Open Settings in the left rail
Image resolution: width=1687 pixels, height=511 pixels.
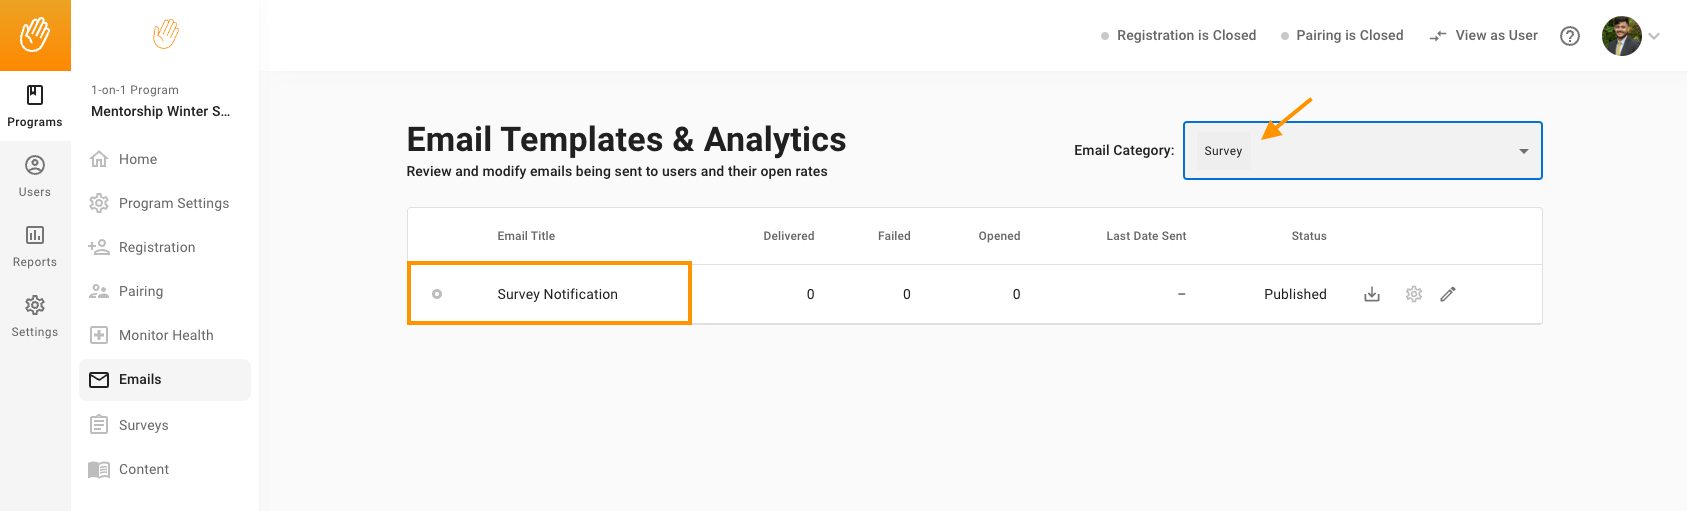[35, 316]
